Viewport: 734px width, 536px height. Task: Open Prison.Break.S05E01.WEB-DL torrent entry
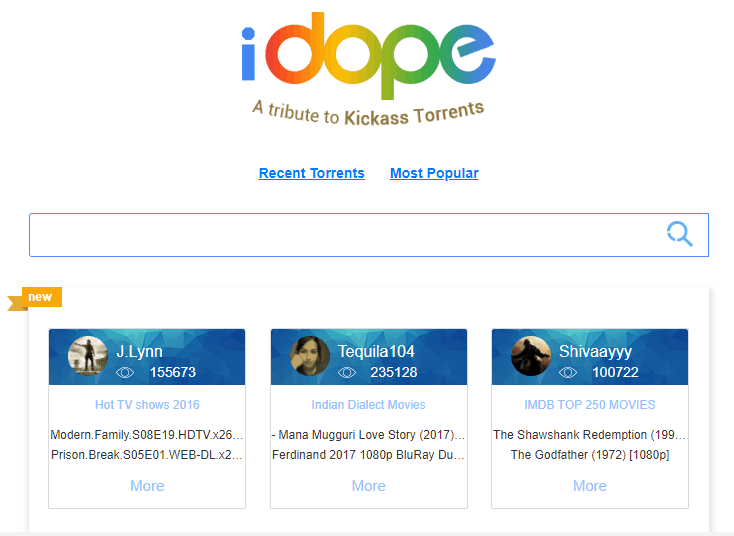click(147, 455)
